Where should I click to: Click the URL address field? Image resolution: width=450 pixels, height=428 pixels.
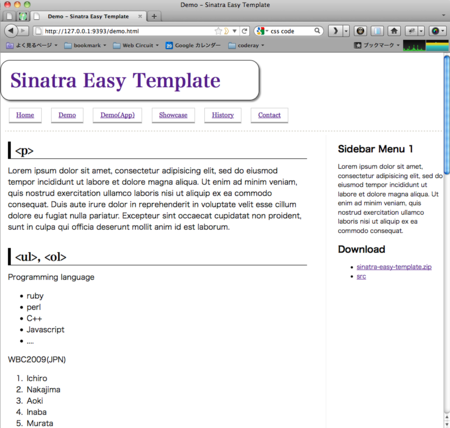click(x=128, y=31)
